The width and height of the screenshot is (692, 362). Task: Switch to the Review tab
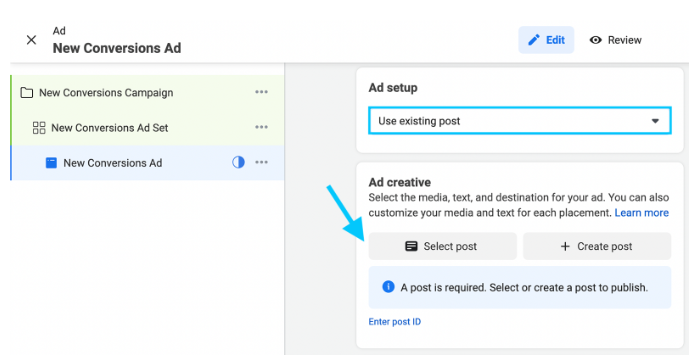[616, 40]
